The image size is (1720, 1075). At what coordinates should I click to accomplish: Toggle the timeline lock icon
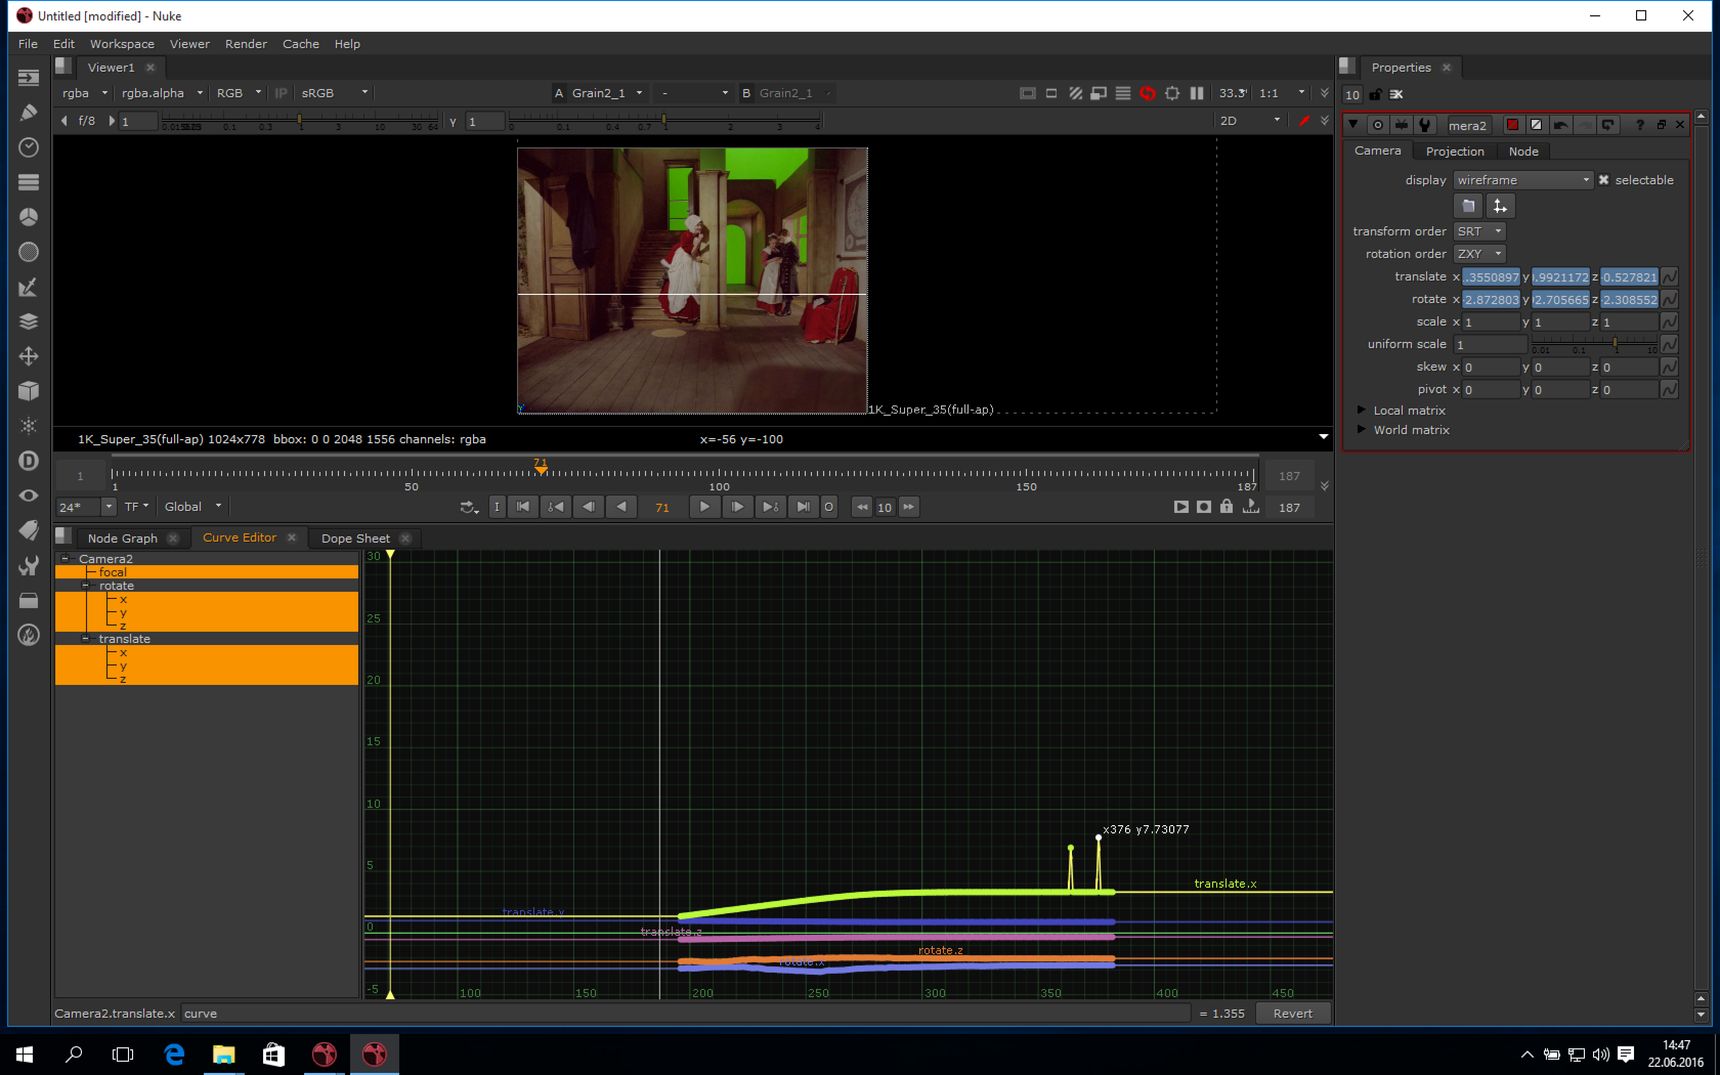(x=1226, y=507)
